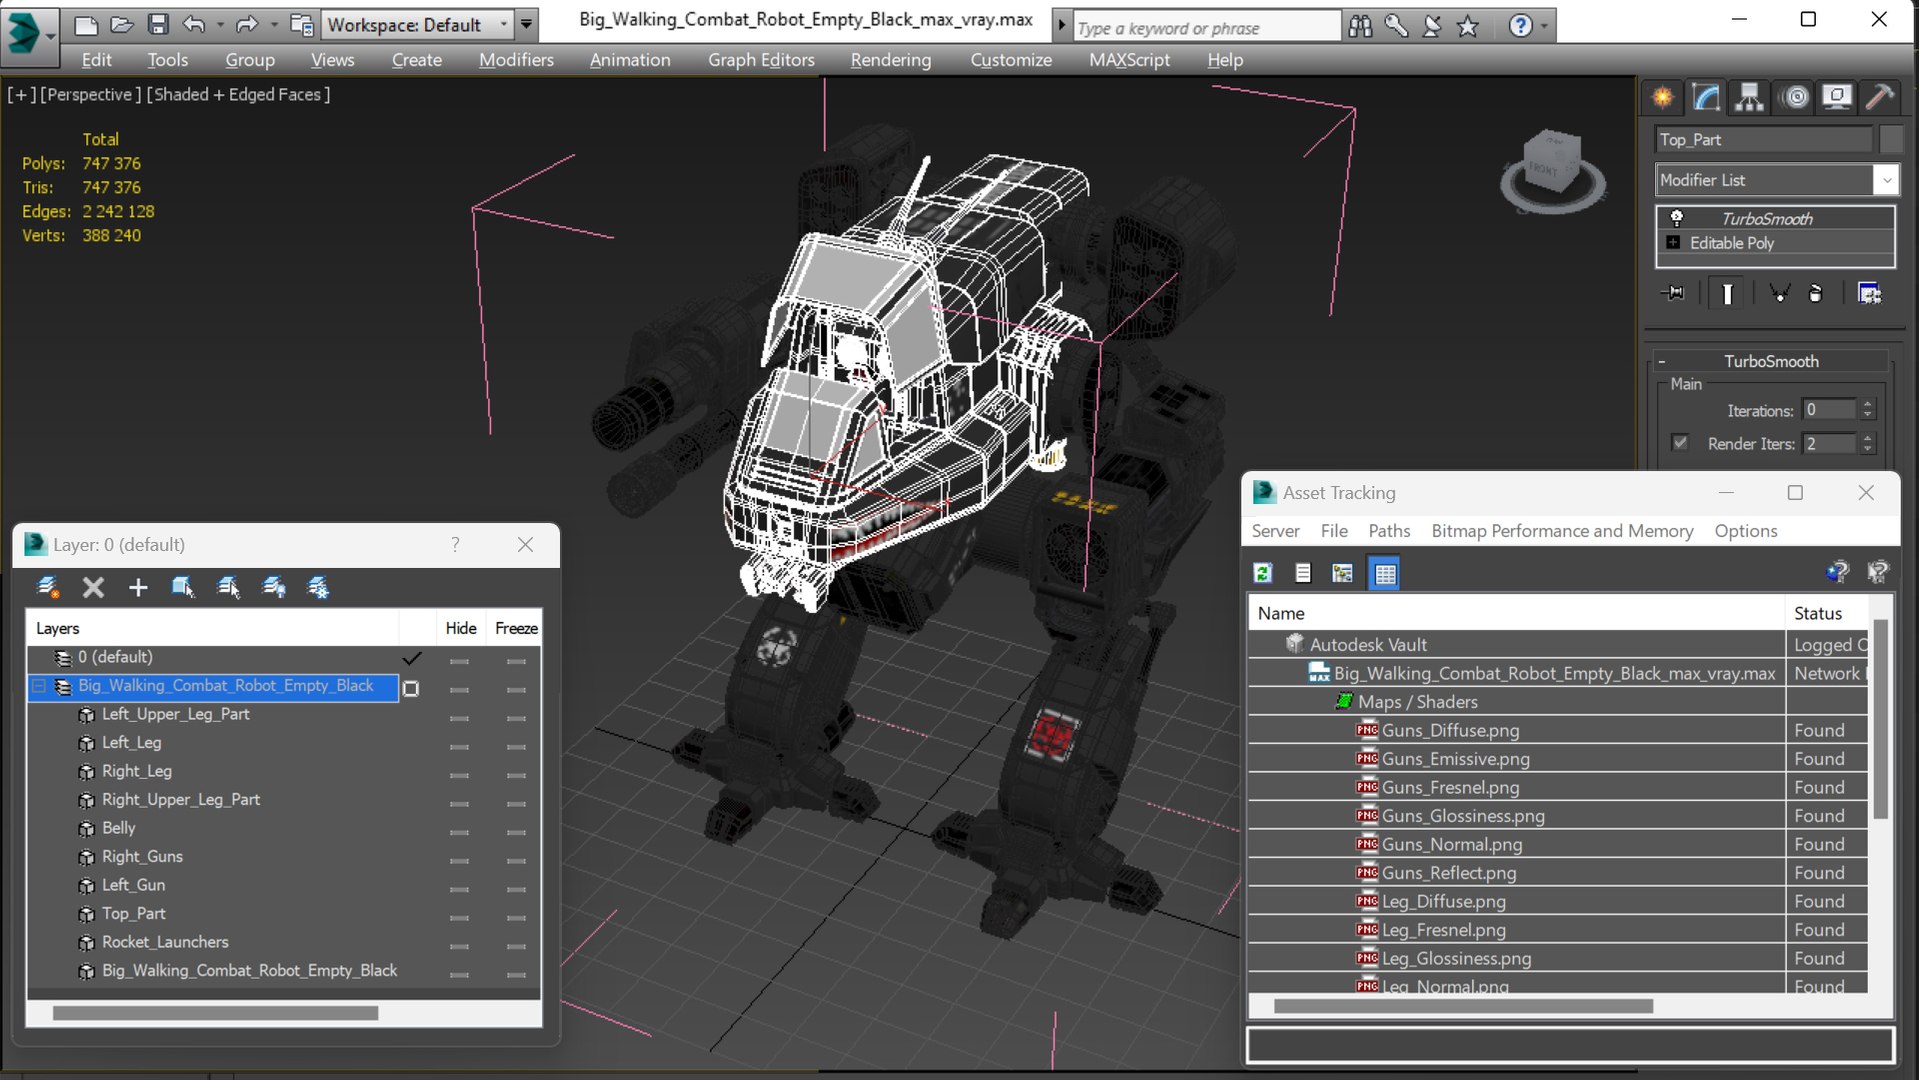
Task: Open the Create command panel tab
Action: (x=1662, y=97)
